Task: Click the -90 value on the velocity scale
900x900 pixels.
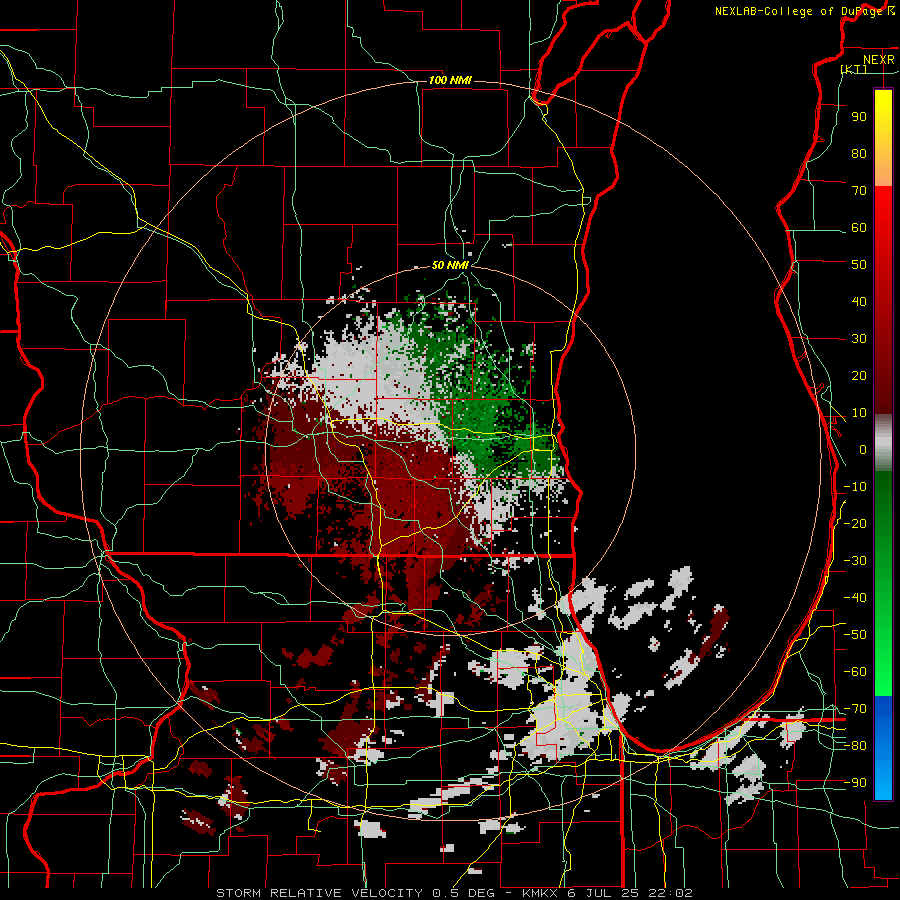Action: click(855, 783)
